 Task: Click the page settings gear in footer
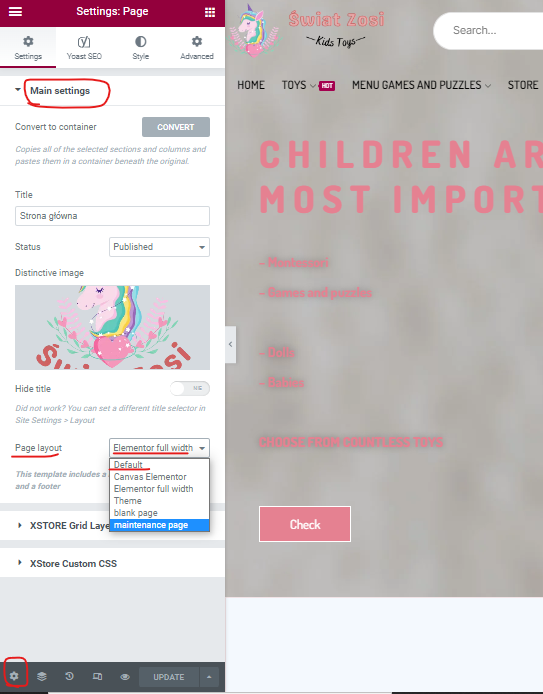coord(14,676)
